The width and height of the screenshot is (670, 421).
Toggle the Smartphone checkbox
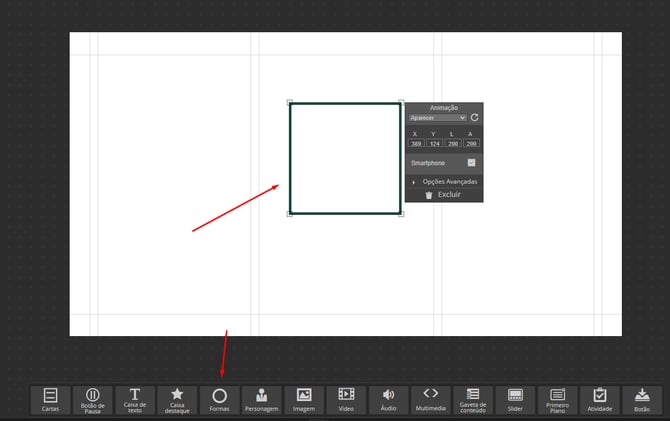[471, 162]
